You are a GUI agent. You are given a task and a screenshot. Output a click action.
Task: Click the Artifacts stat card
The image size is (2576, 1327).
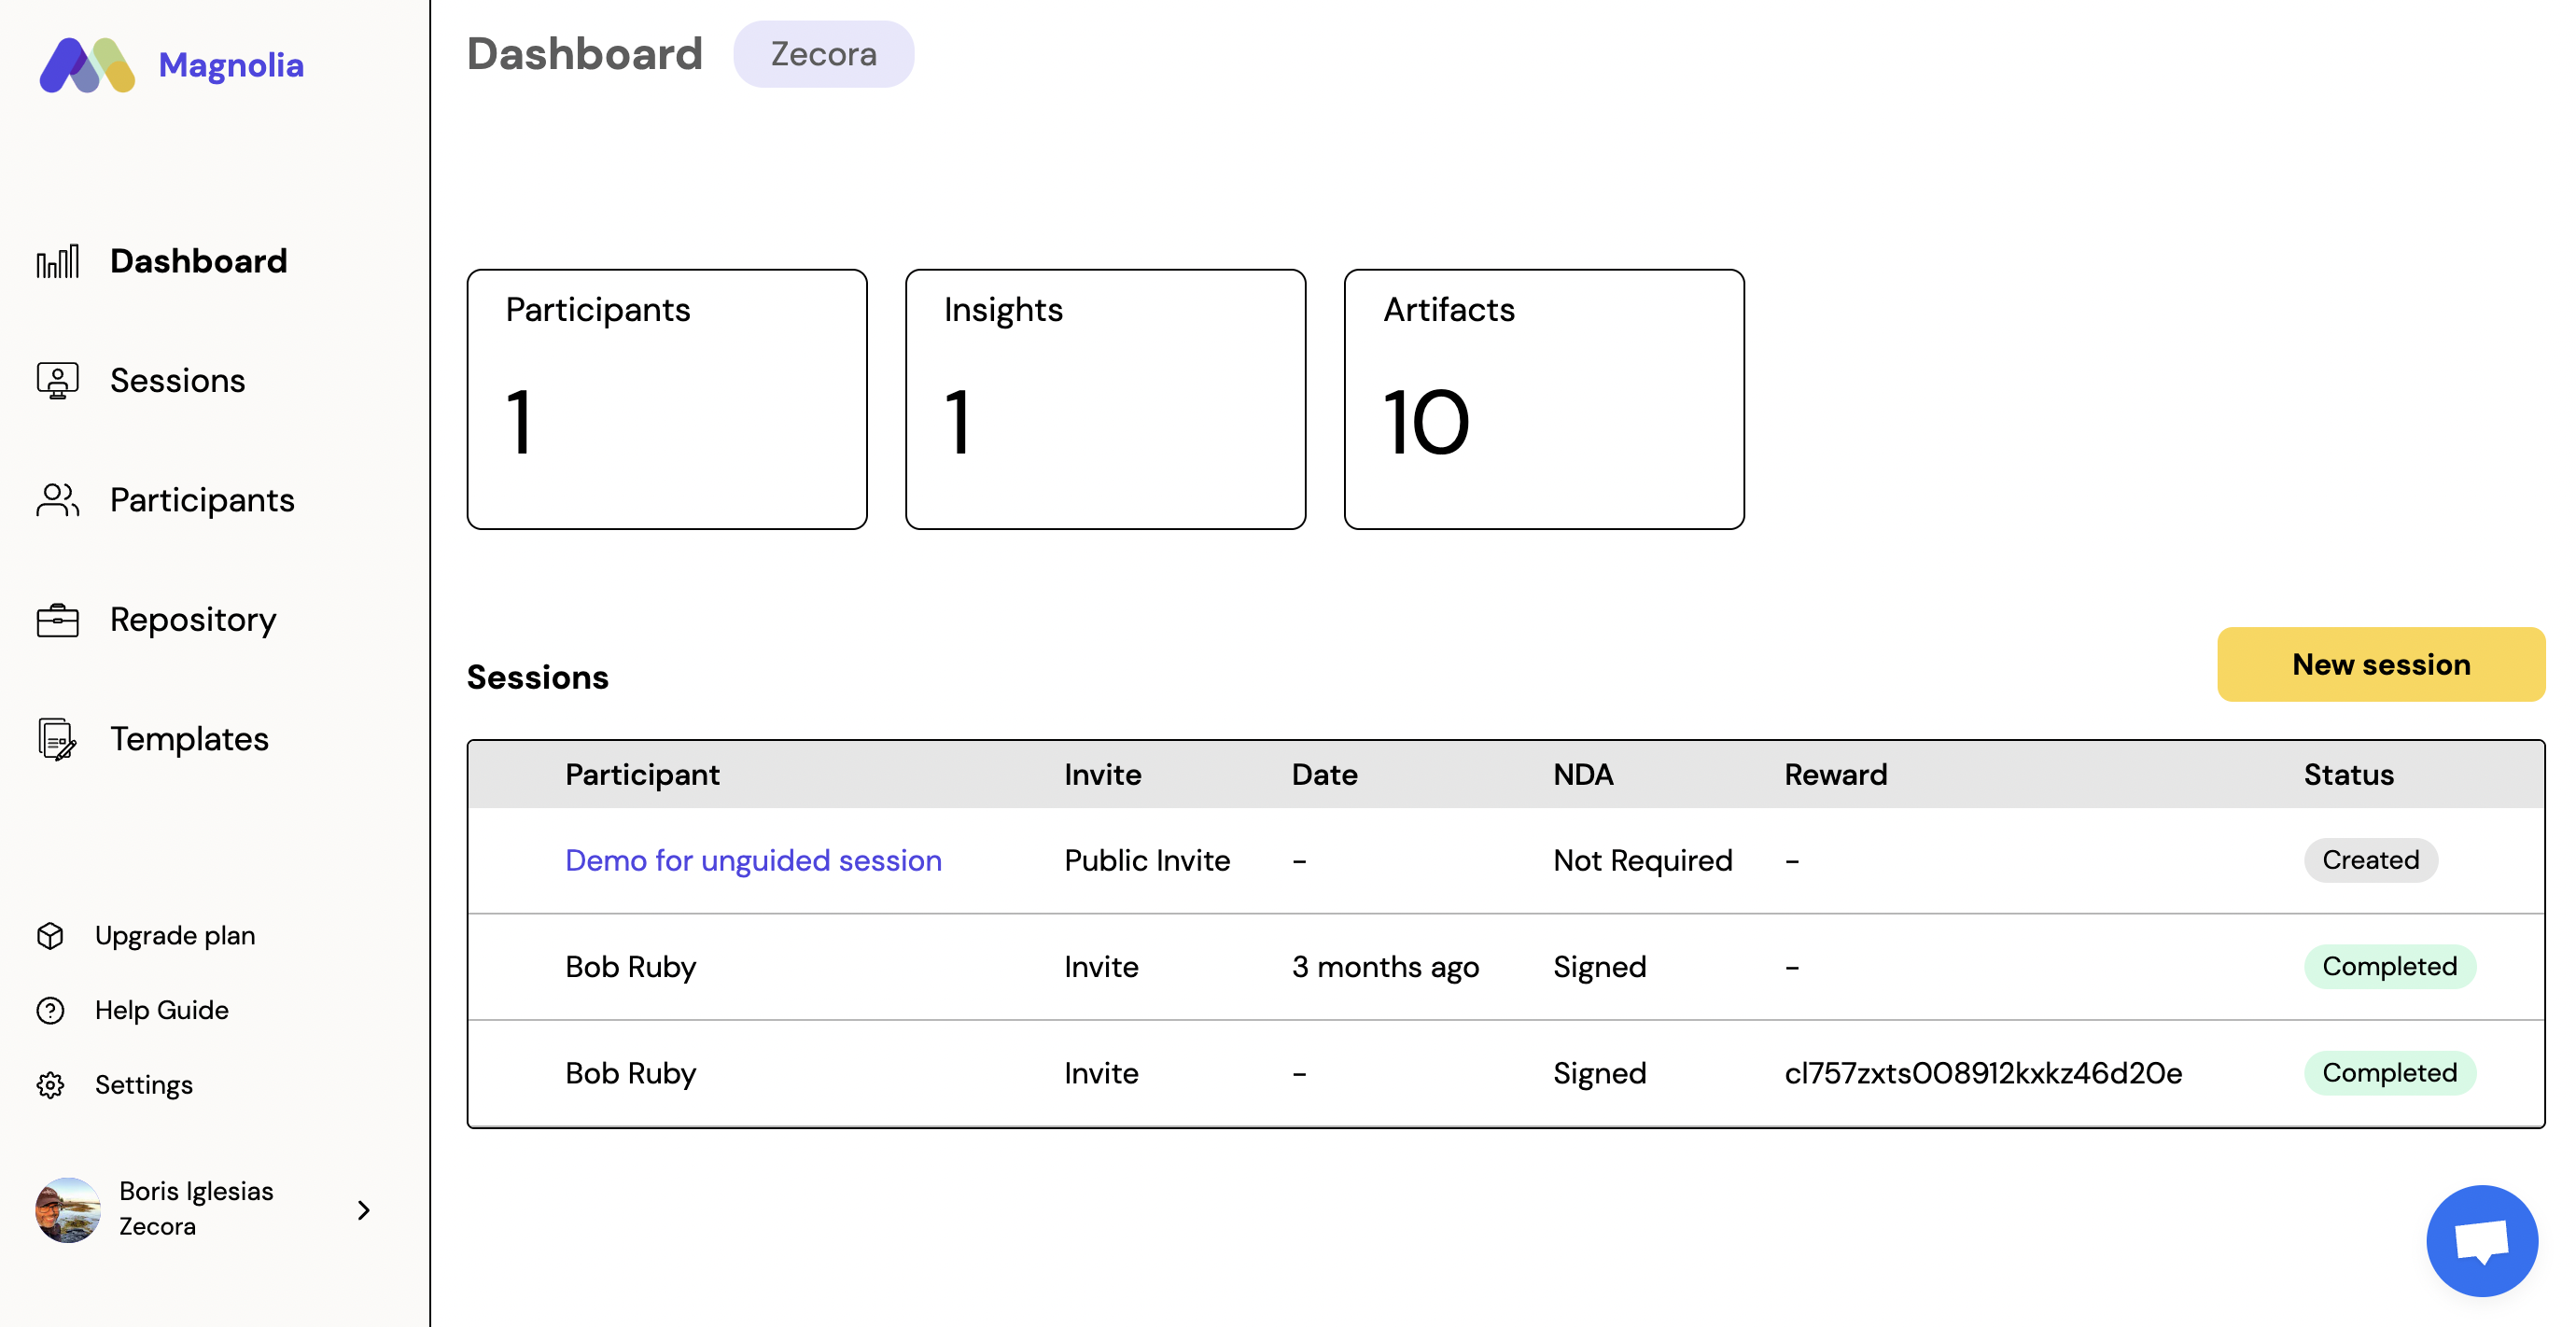[1543, 399]
